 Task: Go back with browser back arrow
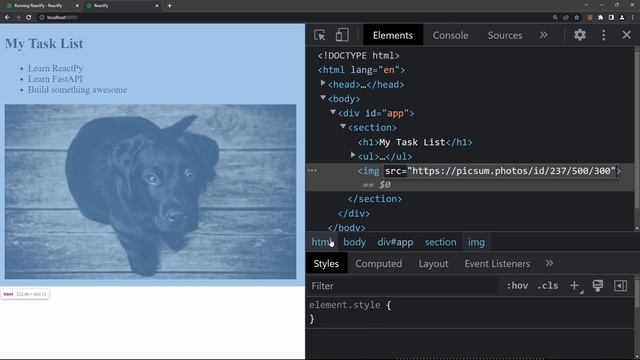7,18
